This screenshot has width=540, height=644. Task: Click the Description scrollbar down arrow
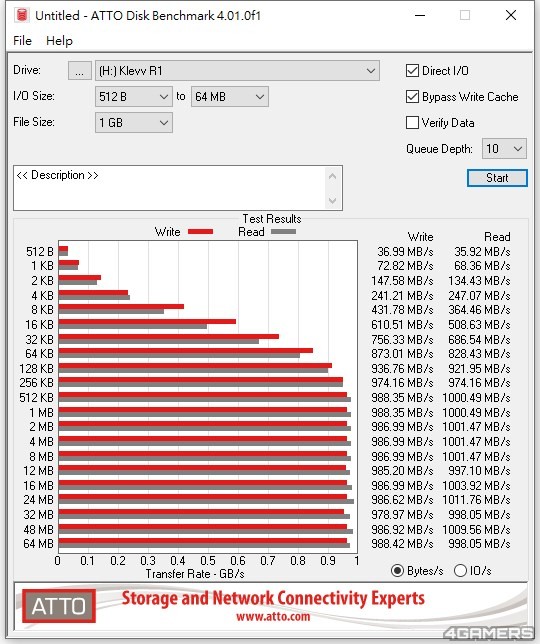pos(333,200)
